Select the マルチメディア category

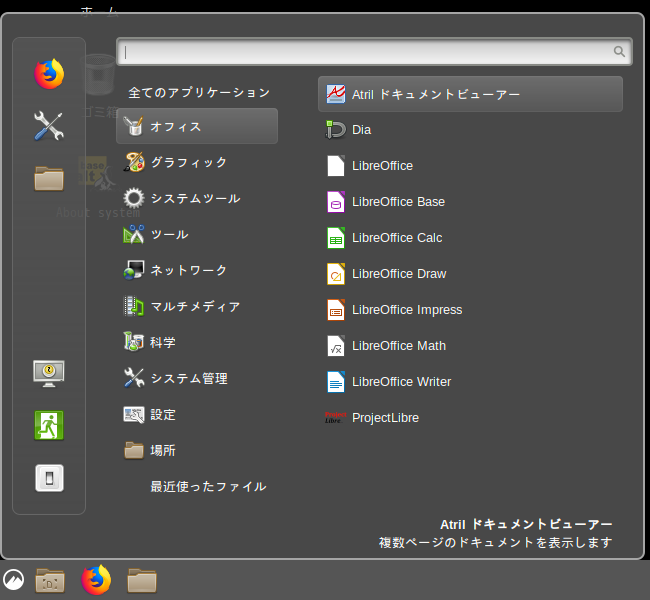pyautogui.click(x=197, y=306)
